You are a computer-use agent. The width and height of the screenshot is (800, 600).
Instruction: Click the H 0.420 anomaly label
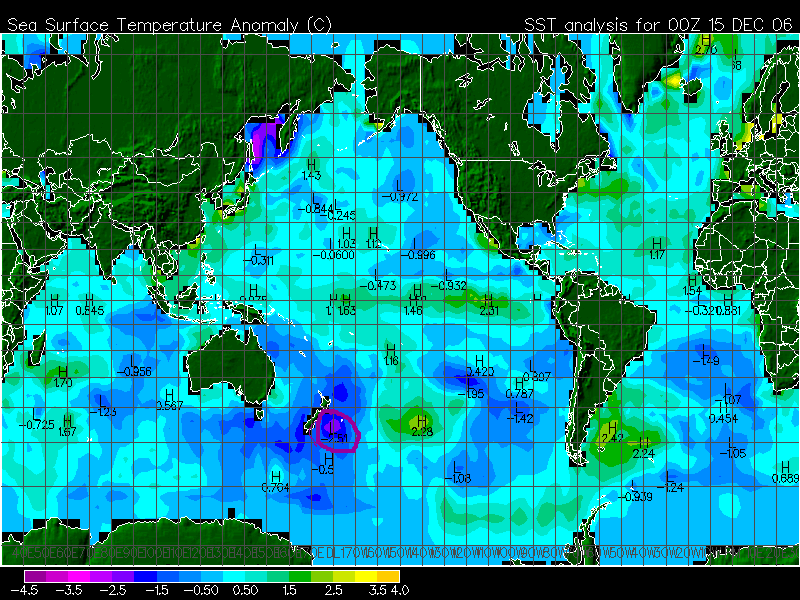coord(480,366)
